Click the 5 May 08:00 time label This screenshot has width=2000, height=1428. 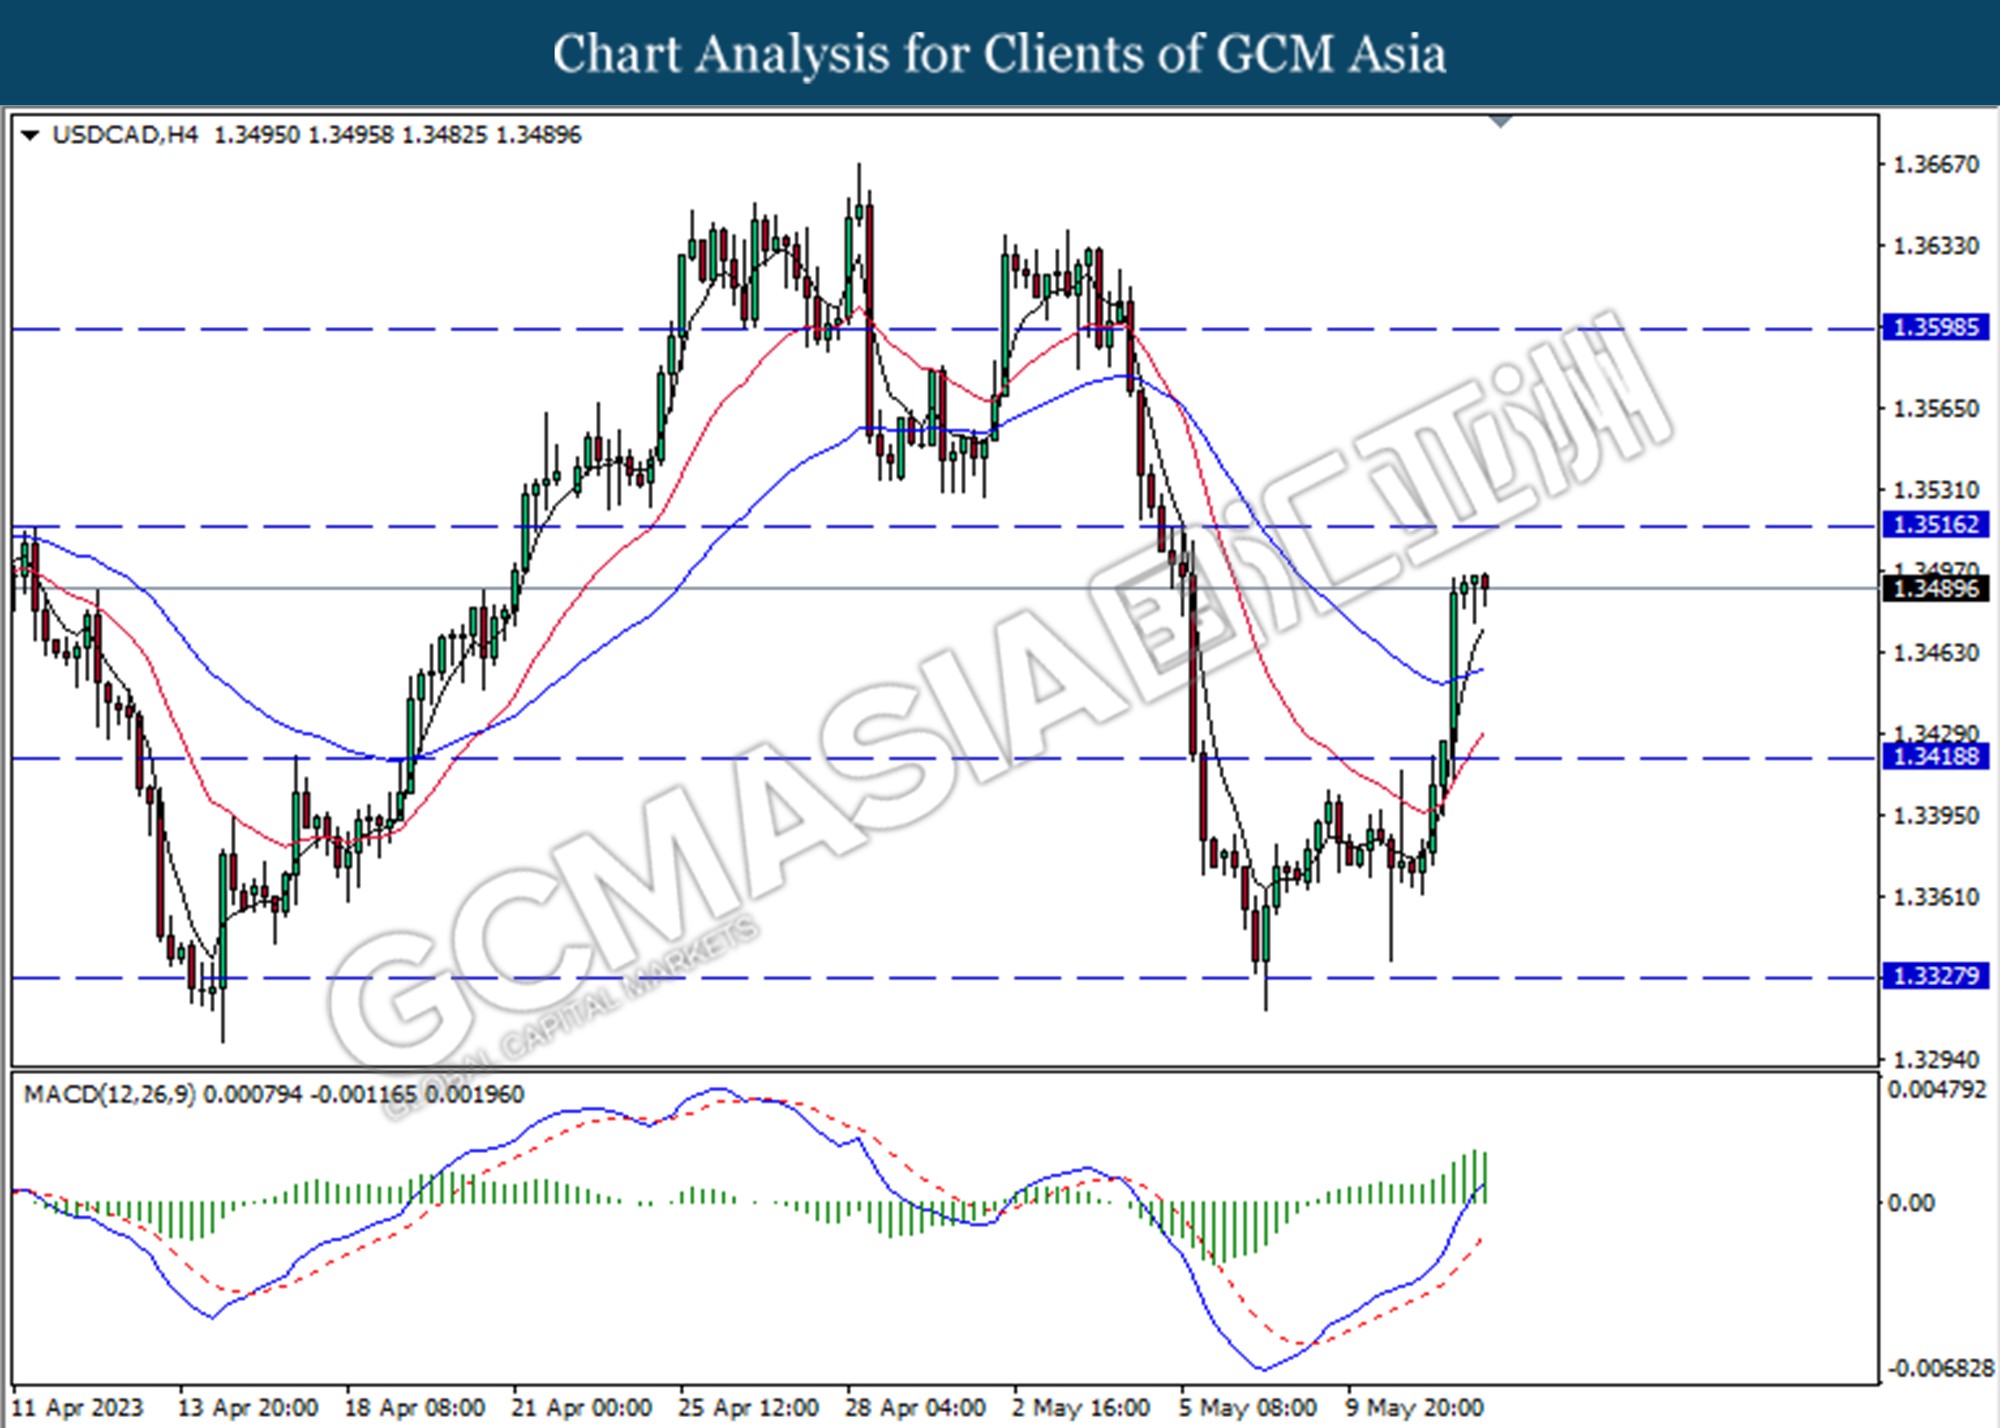point(1247,1407)
